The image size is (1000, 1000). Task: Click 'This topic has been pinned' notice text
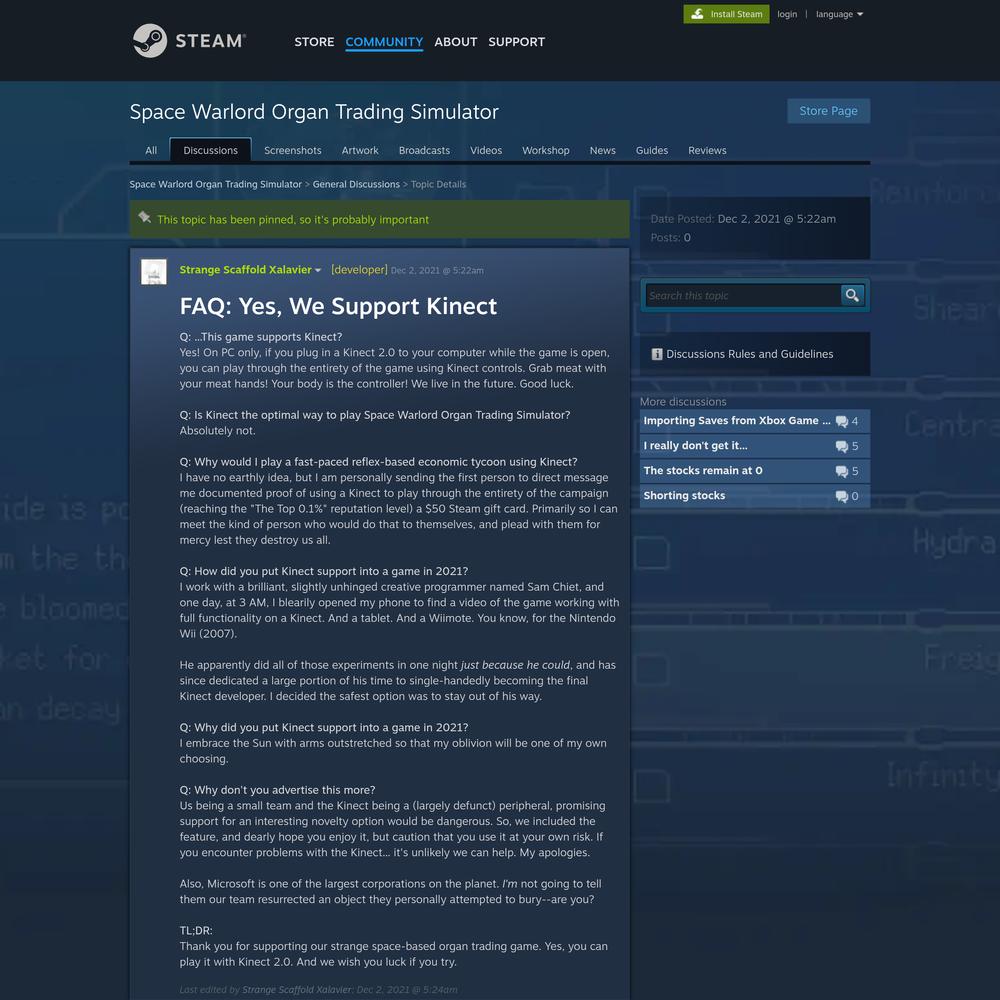pyautogui.click(x=293, y=219)
